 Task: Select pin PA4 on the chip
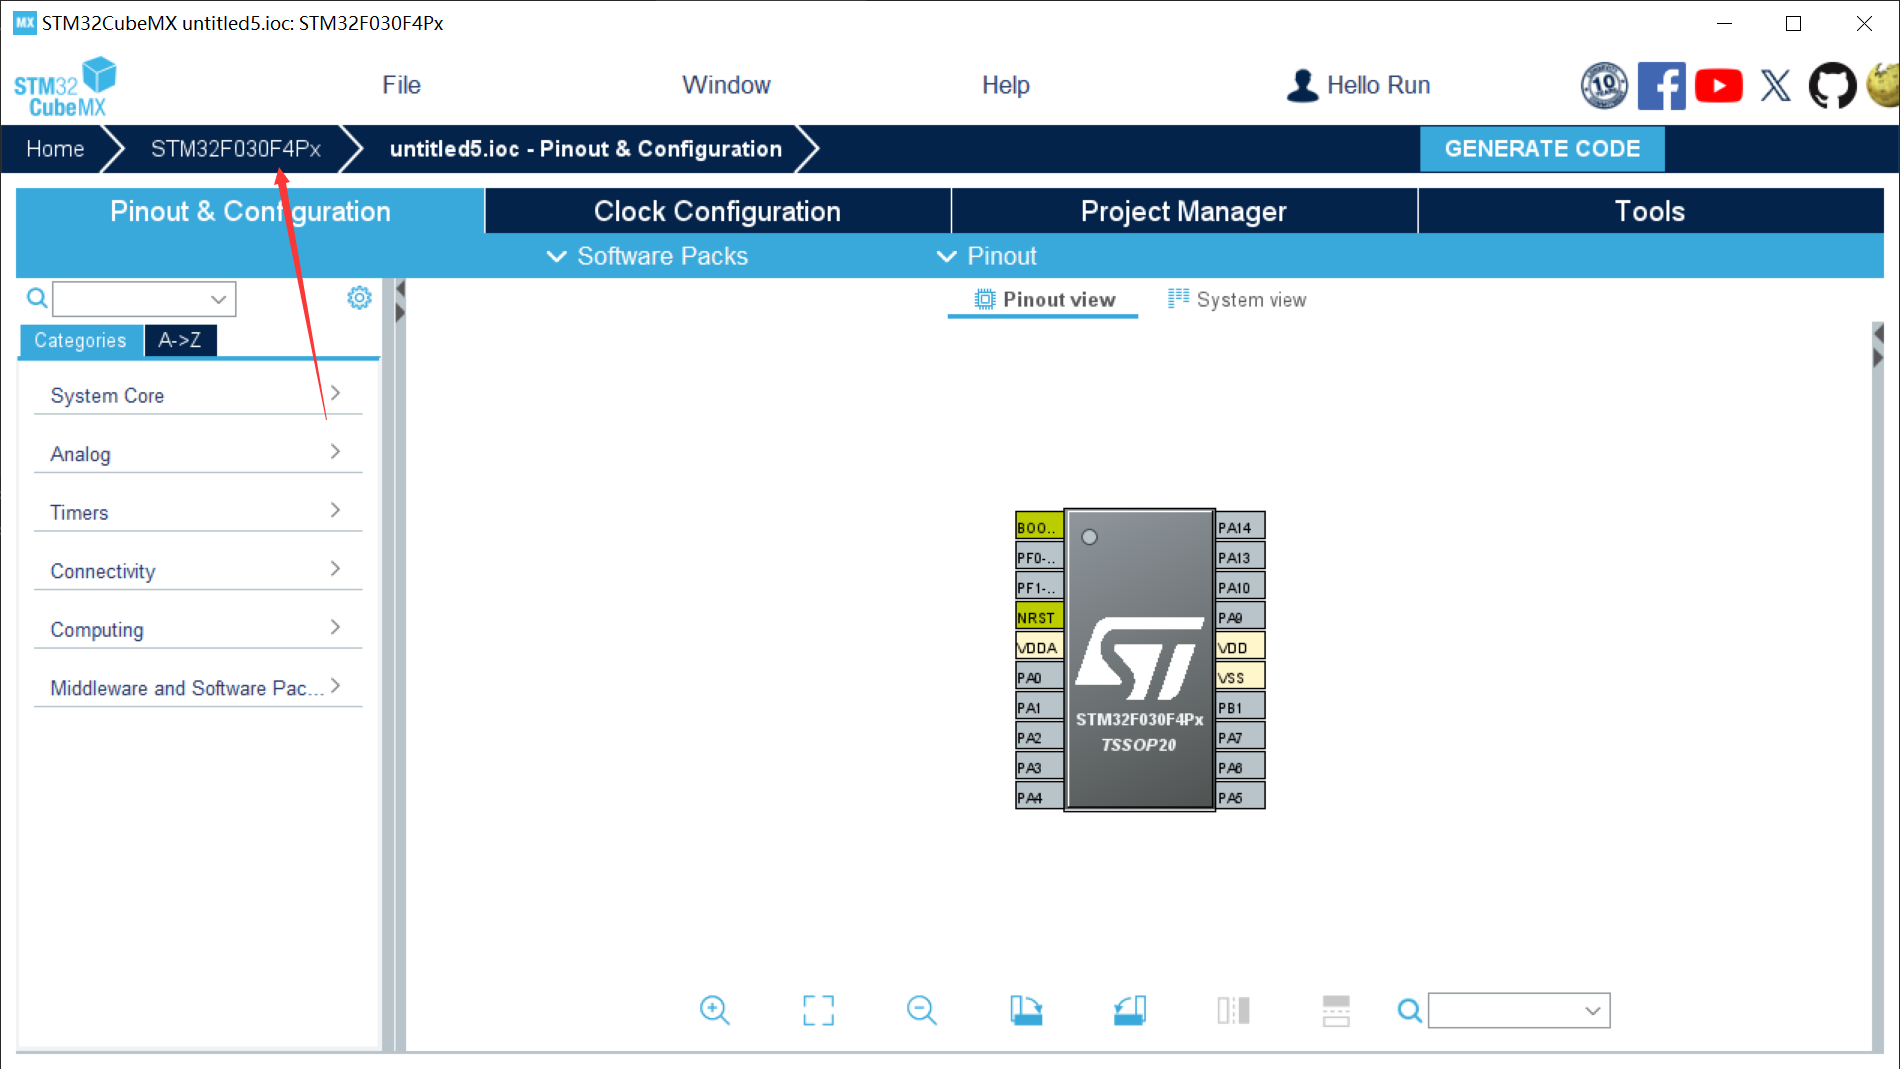click(x=1039, y=796)
